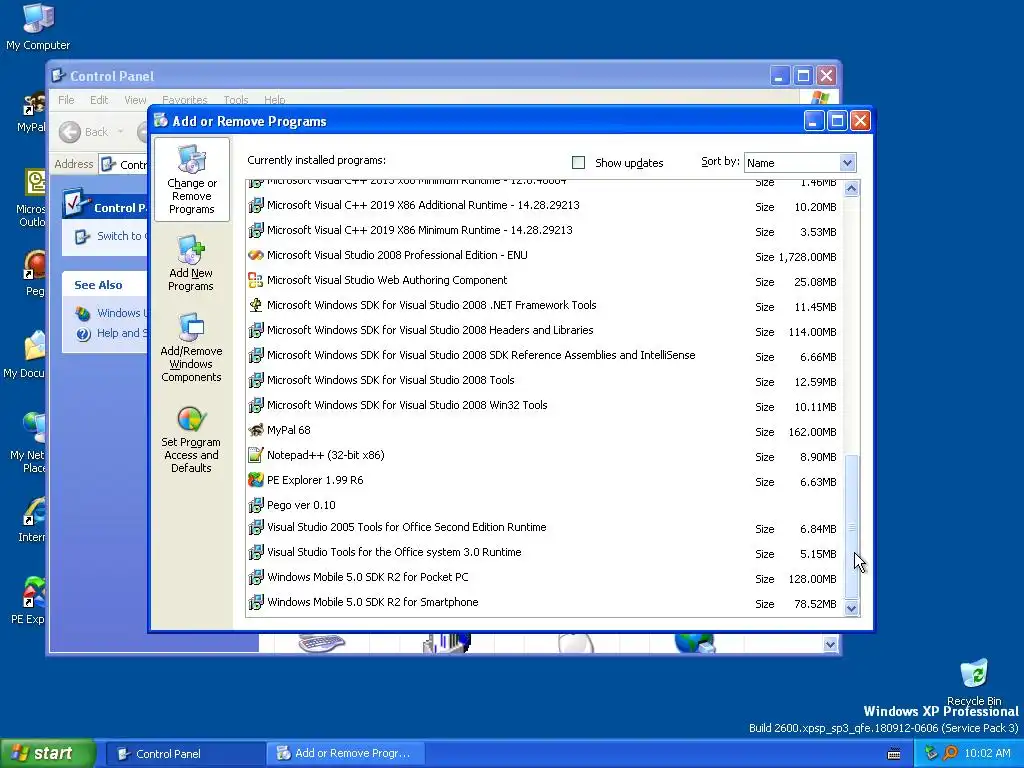Click the 162.00MB size of MyPal 68
This screenshot has height=768, width=1024.
point(812,432)
